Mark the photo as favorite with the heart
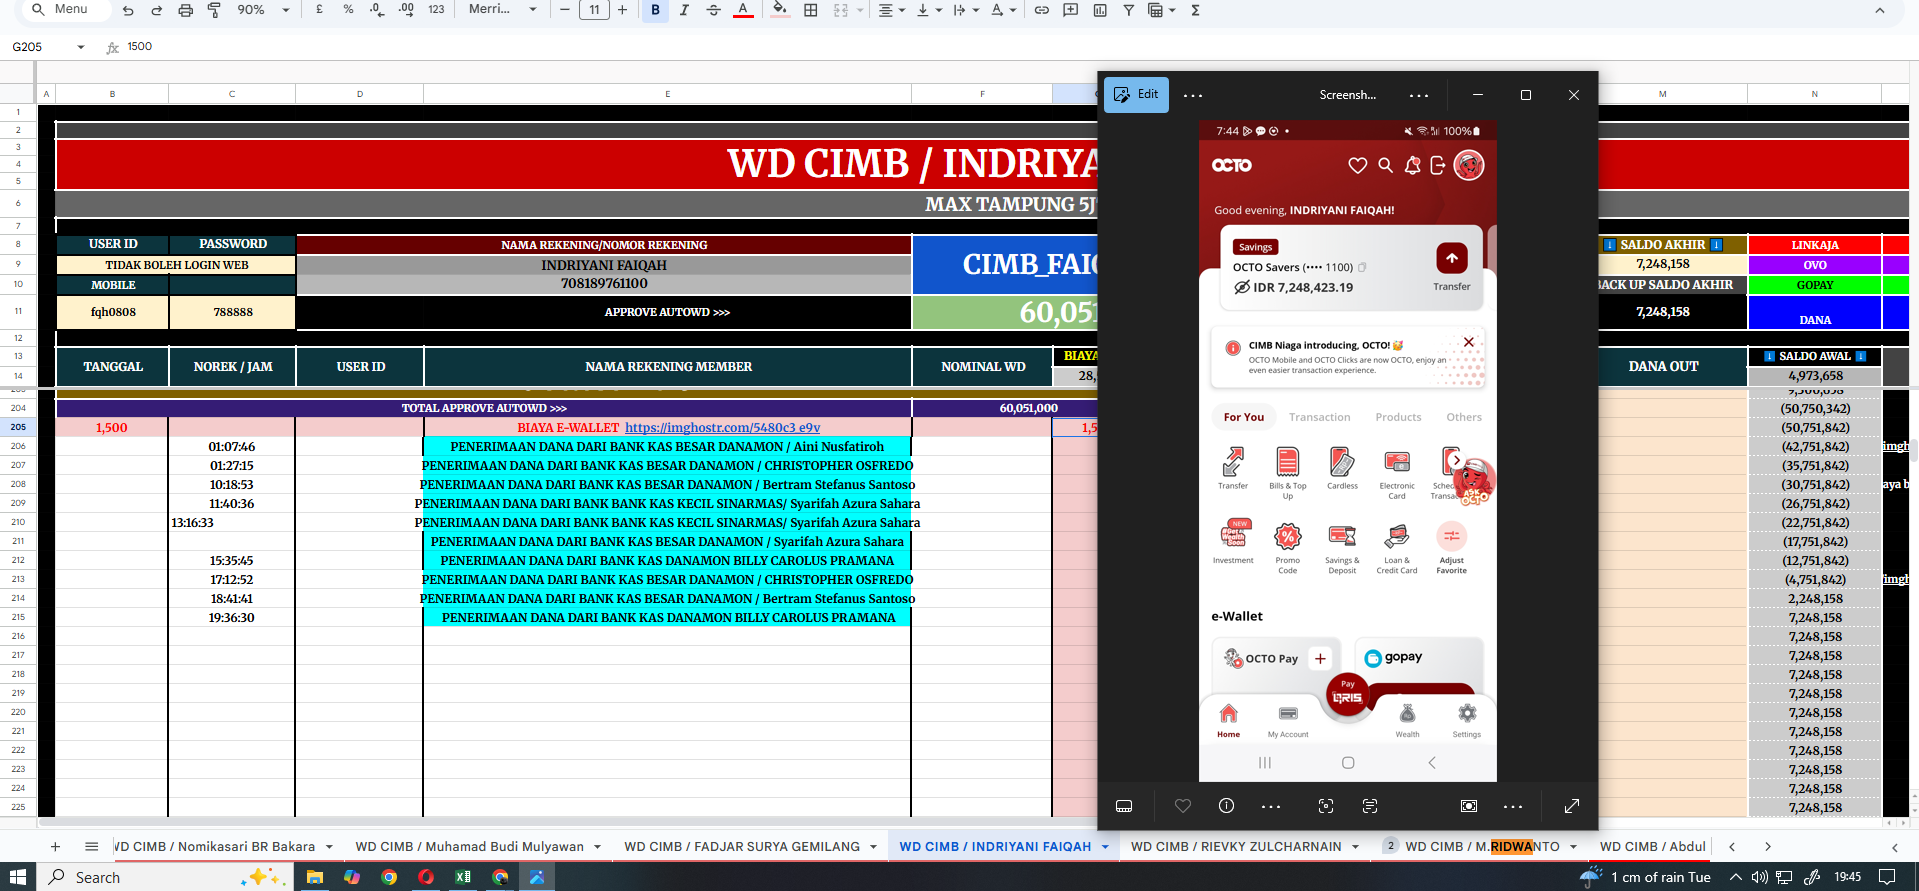This screenshot has width=1919, height=891. (x=1183, y=806)
